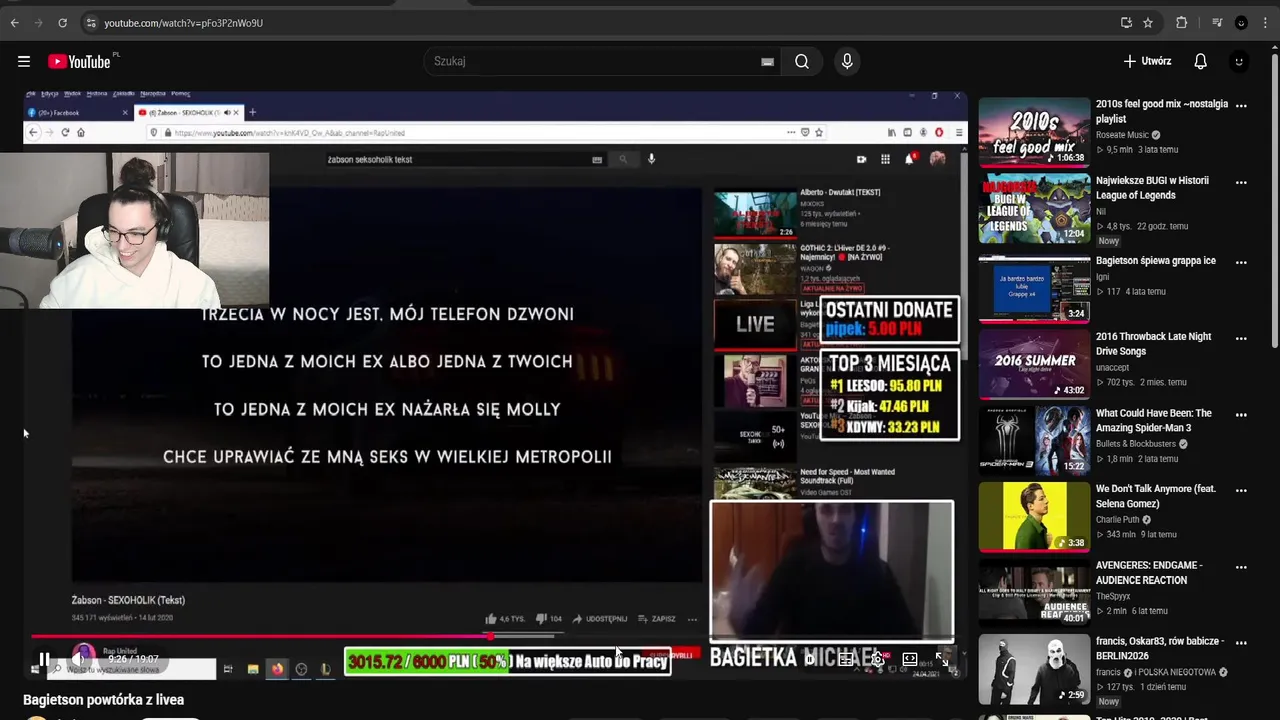
Task: Visit Charlie Puth channel name
Action: click(1118, 520)
